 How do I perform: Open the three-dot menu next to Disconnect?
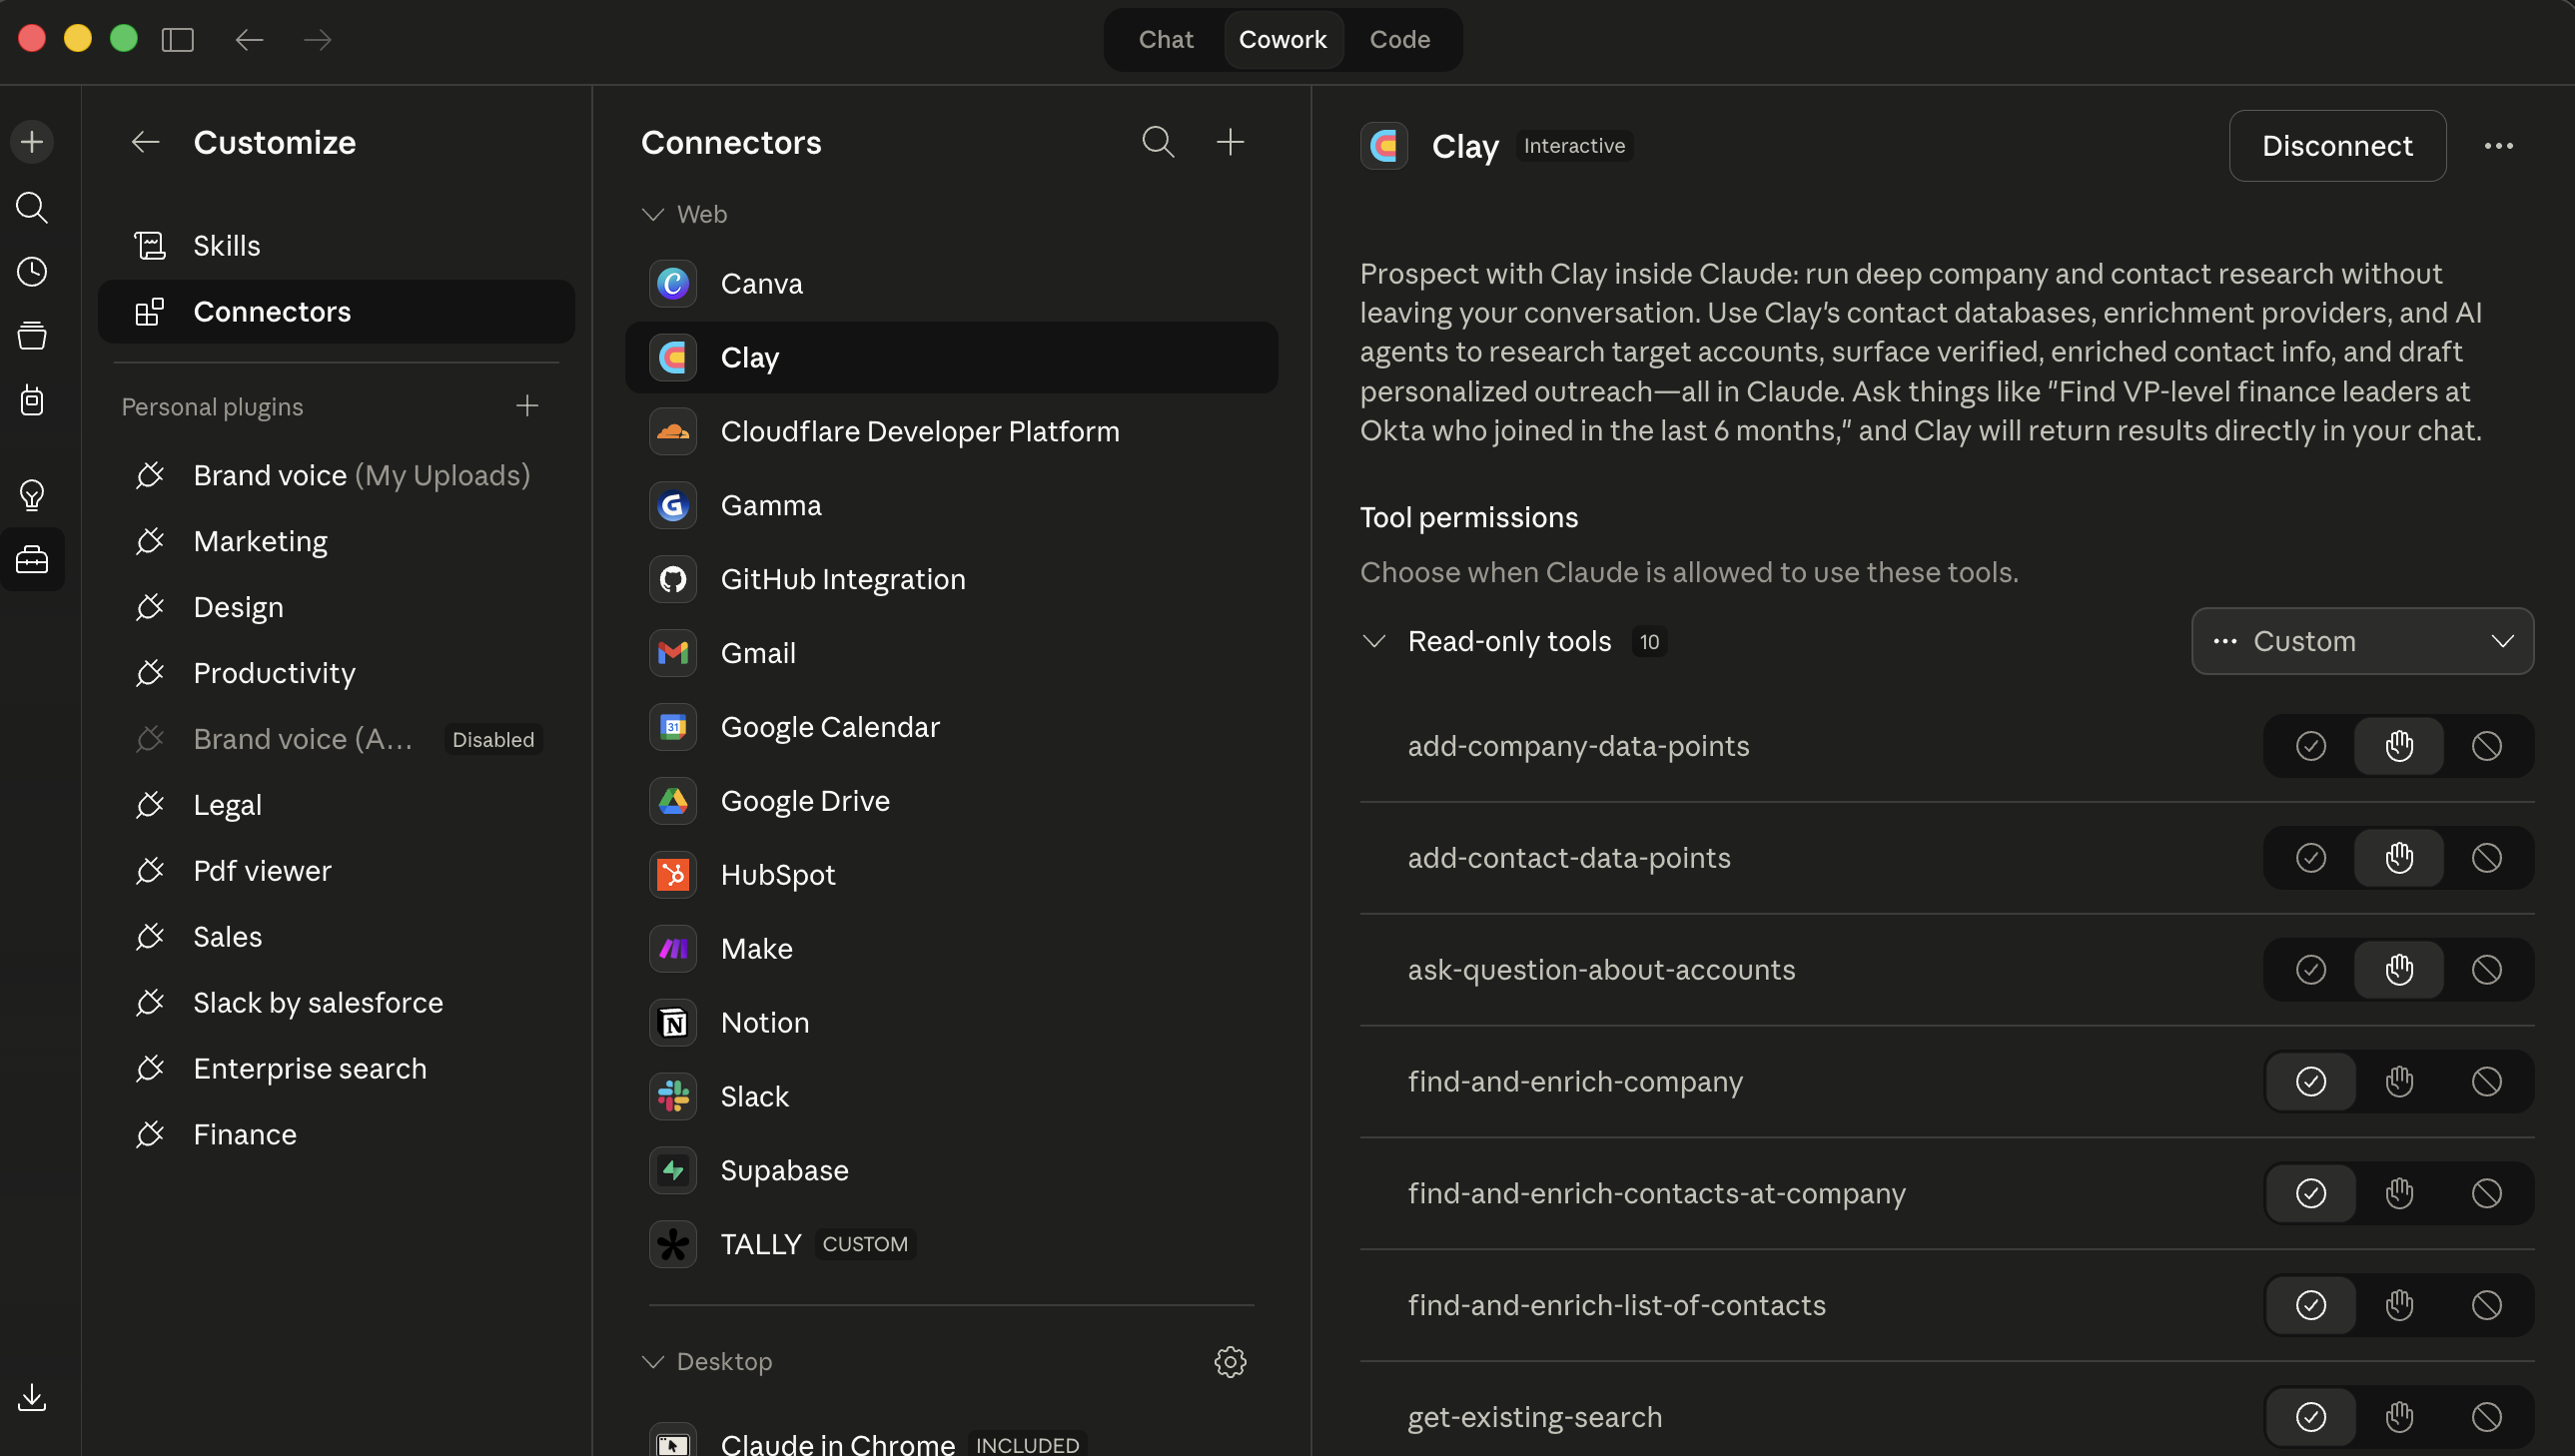(2498, 146)
